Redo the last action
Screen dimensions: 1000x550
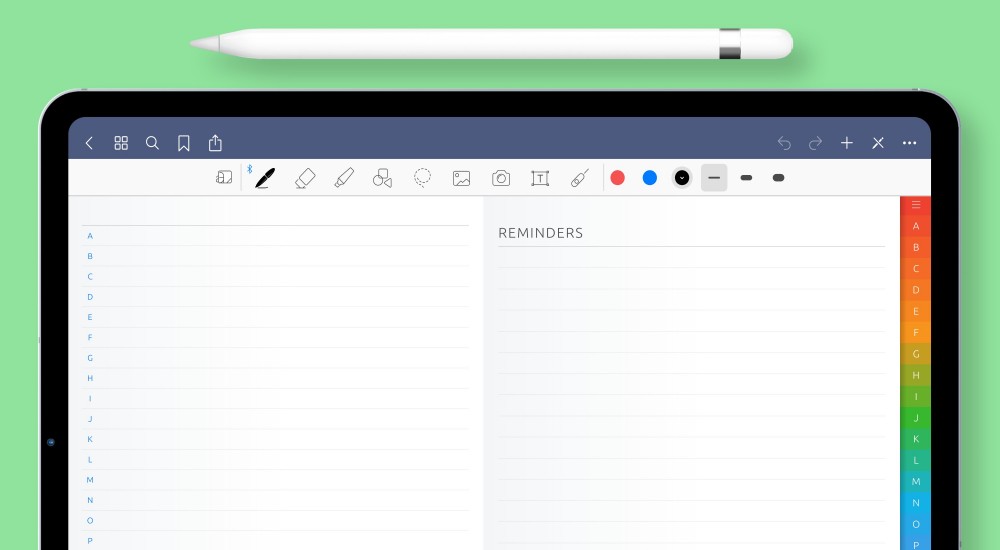815,144
